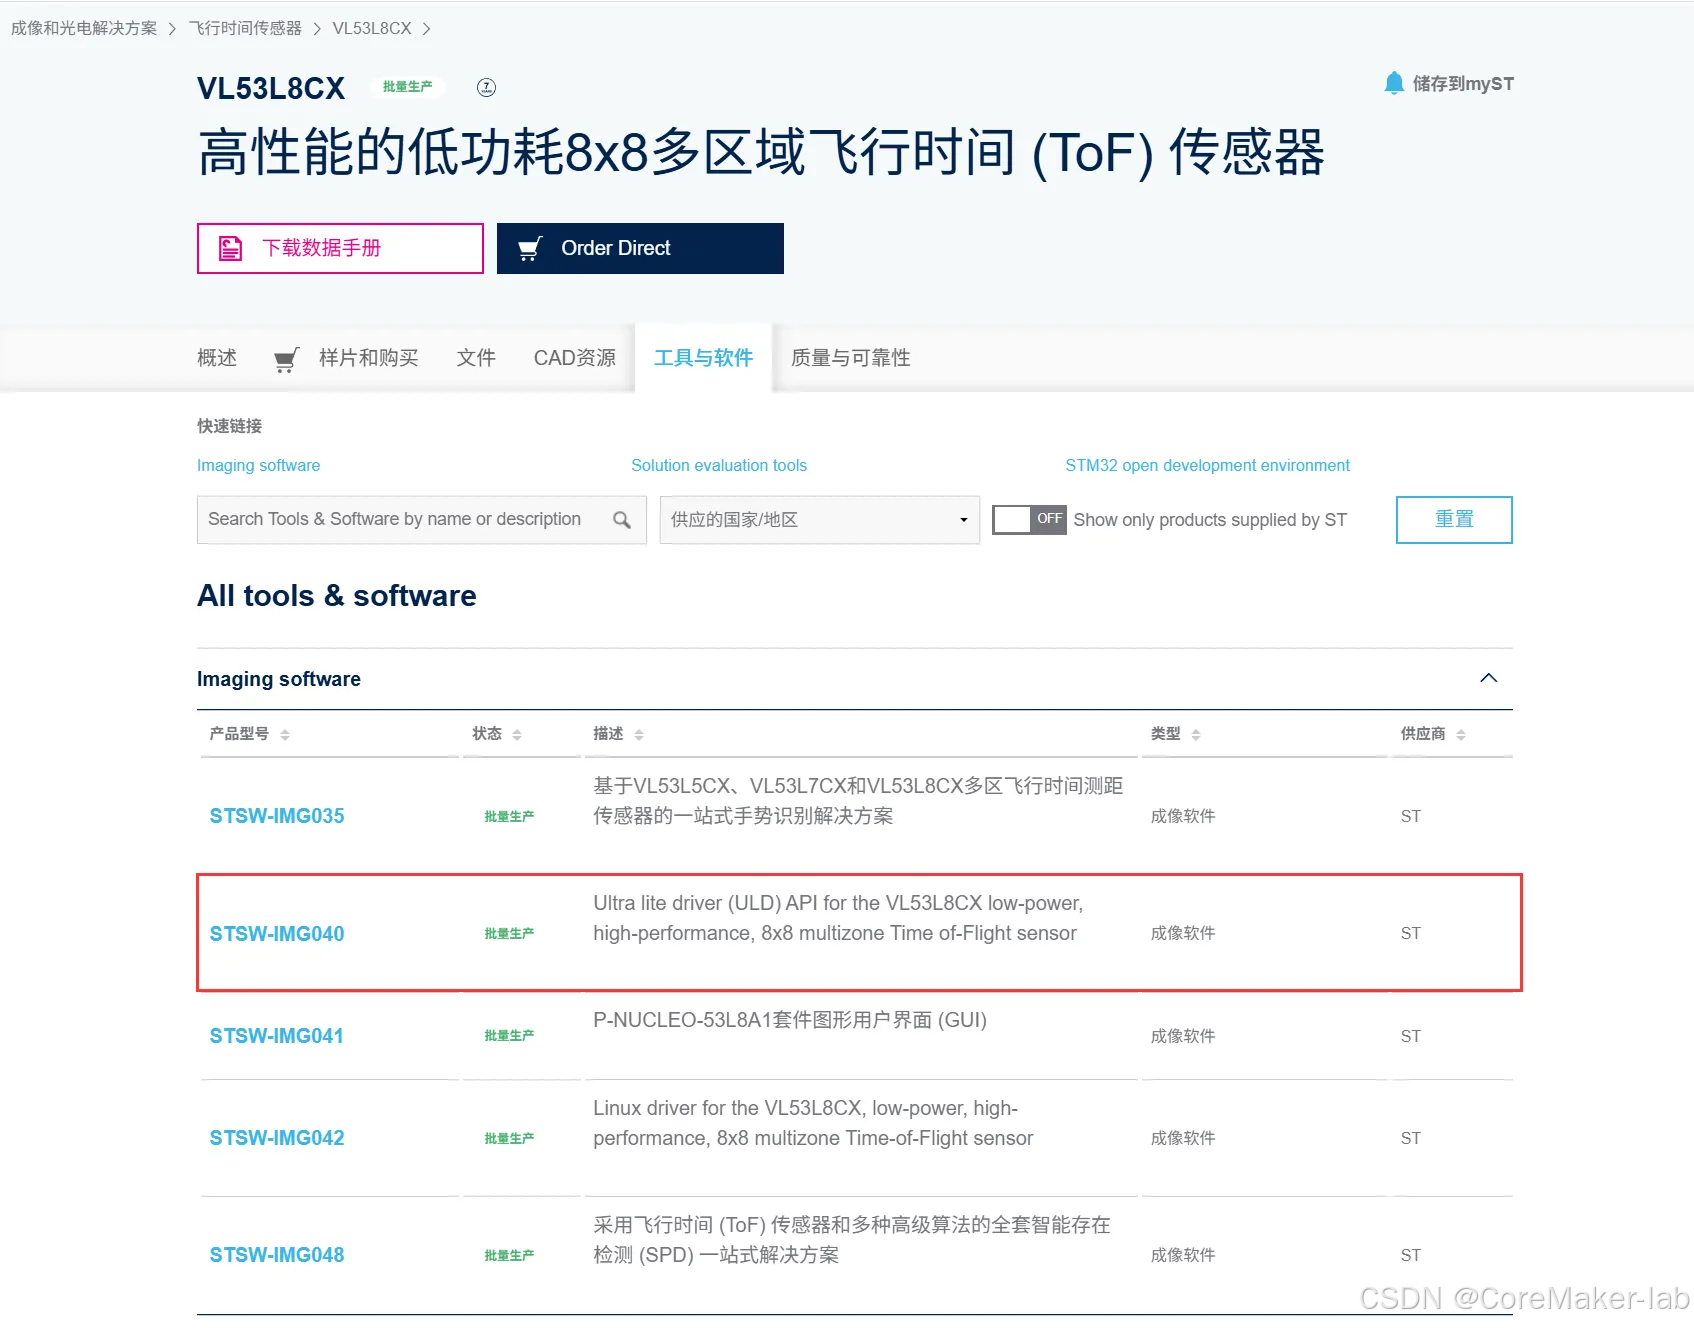
Task: Click the cart icon in the Order Direct button
Action: (530, 248)
